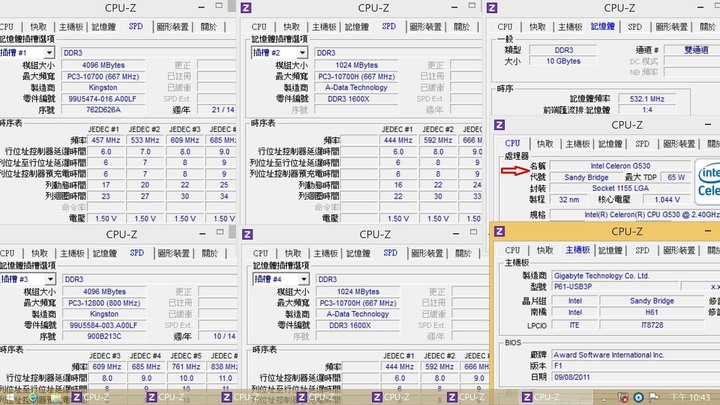Image resolution: width=720 pixels, height=405 pixels.
Task: Select SPD tab in Gigabyte mainboard window
Action: click(642, 250)
